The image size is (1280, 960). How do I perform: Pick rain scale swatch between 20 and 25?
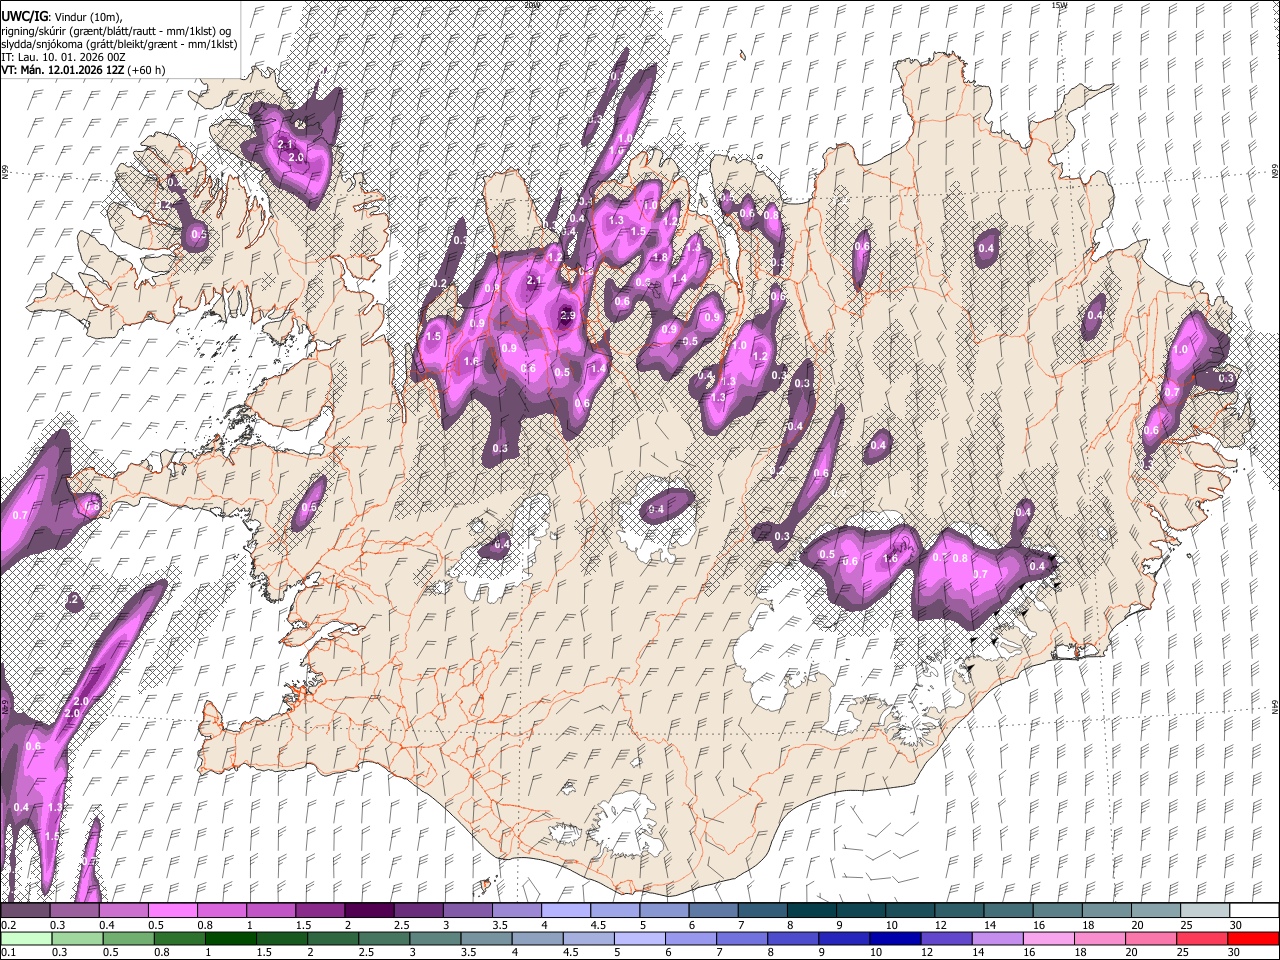point(1152,939)
